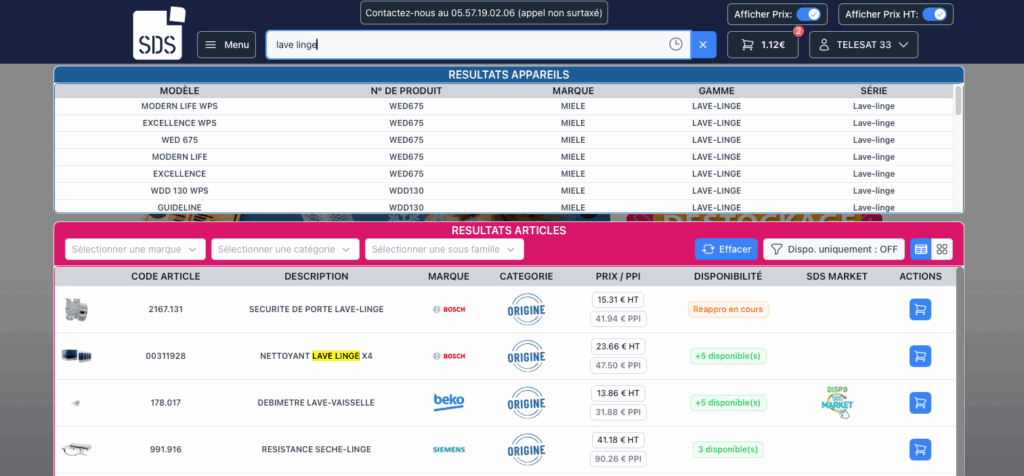Select the WDD 130 WPS model row
The height and width of the screenshot is (476, 1024).
(504, 191)
